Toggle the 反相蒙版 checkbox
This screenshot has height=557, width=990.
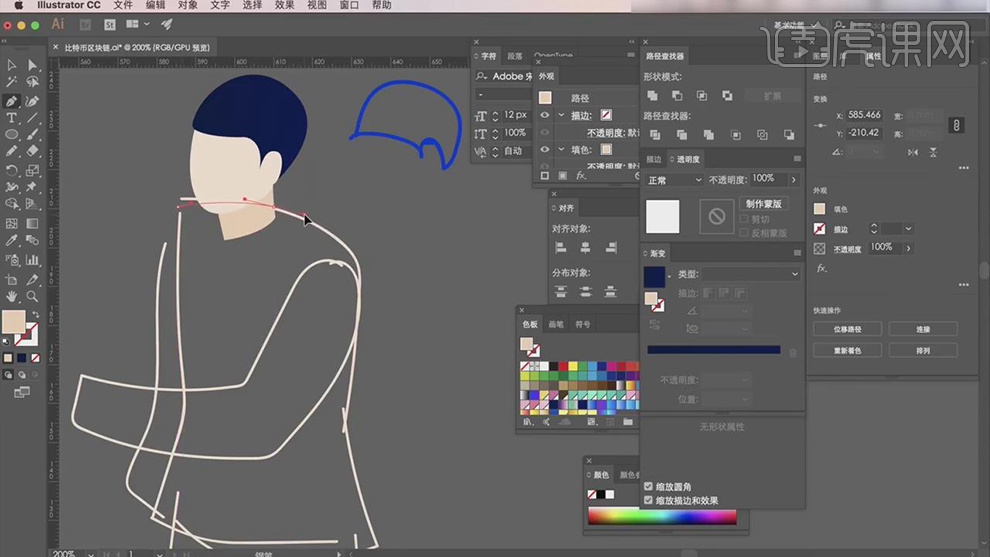point(744,233)
